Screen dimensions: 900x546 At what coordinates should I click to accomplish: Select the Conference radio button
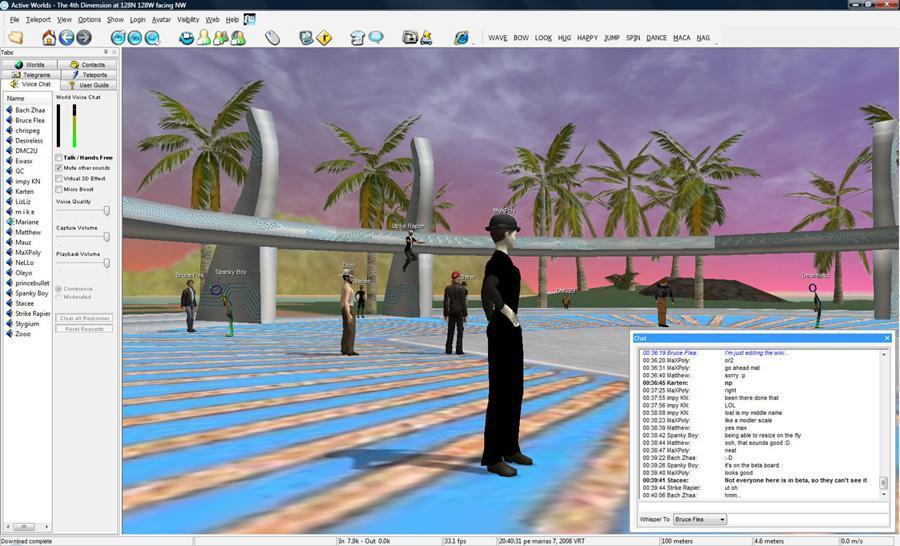tap(59, 289)
